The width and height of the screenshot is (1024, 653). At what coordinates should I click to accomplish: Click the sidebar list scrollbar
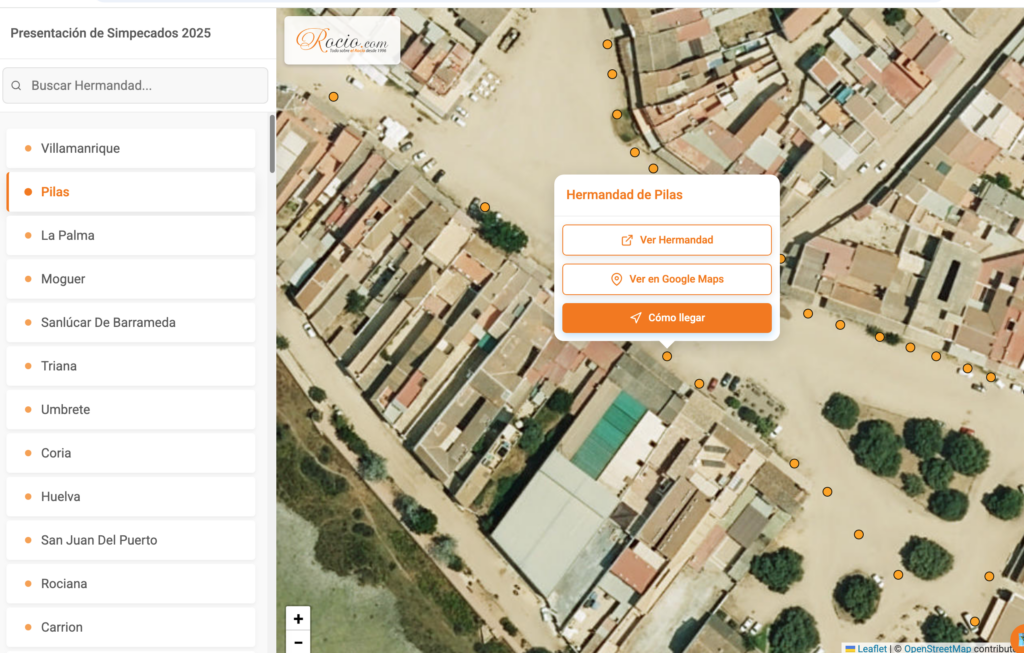pos(272,145)
